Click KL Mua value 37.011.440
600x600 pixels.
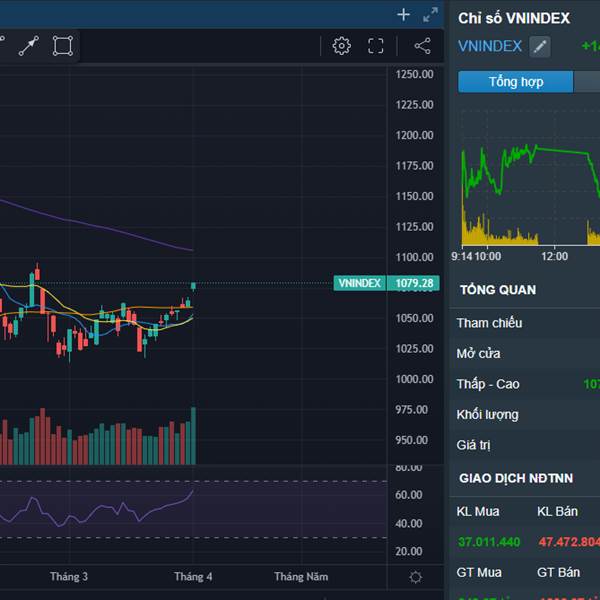(489, 542)
